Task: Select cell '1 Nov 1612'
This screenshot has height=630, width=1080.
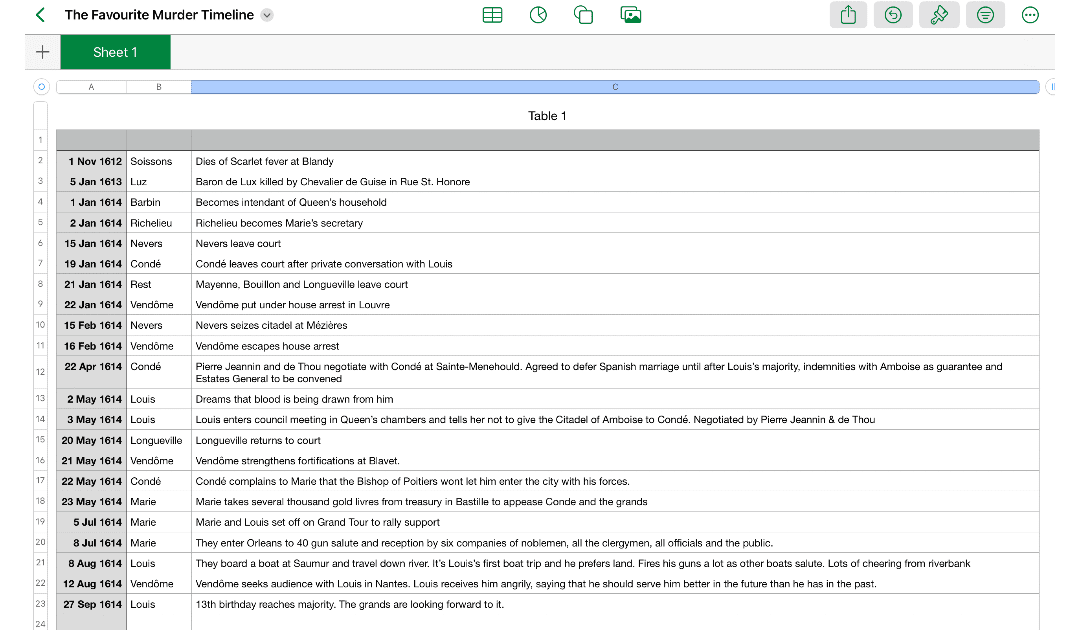Action: click(x=91, y=161)
